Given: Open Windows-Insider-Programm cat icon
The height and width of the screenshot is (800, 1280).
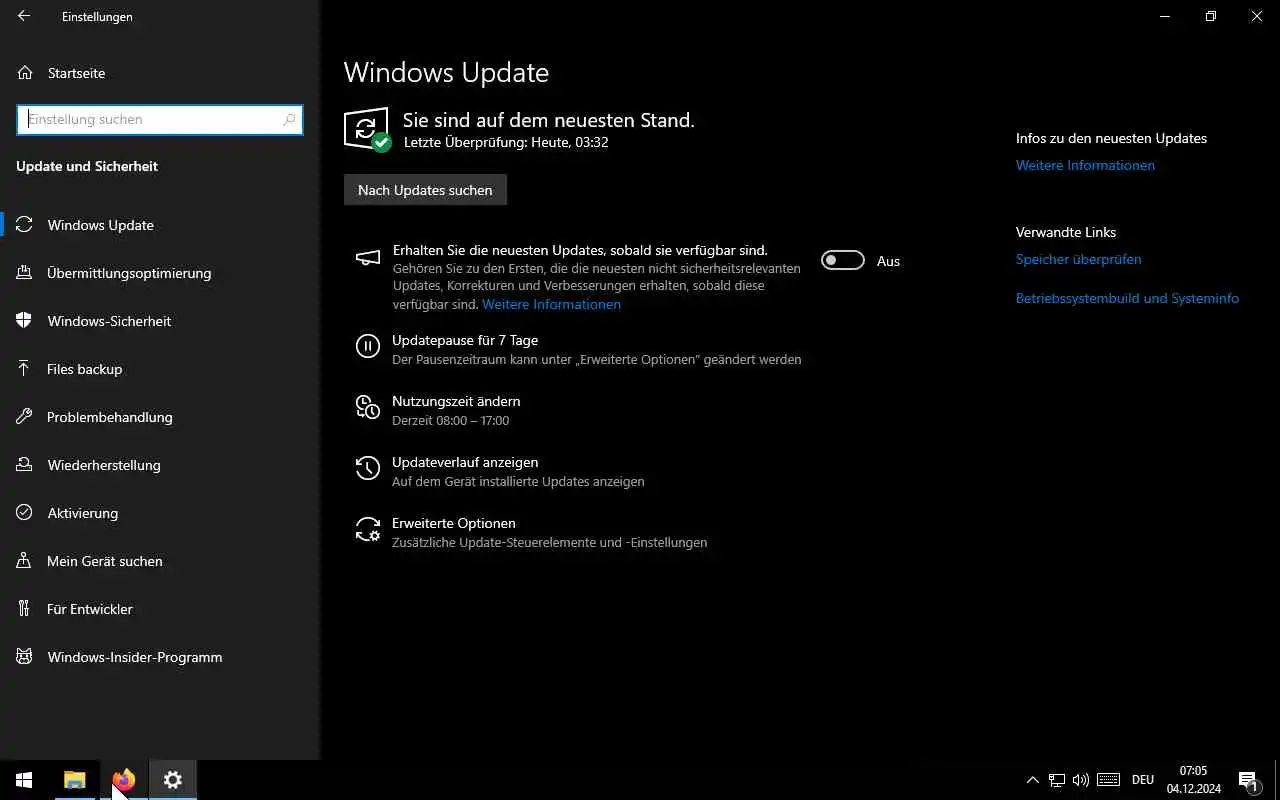Looking at the screenshot, I should (x=25, y=657).
